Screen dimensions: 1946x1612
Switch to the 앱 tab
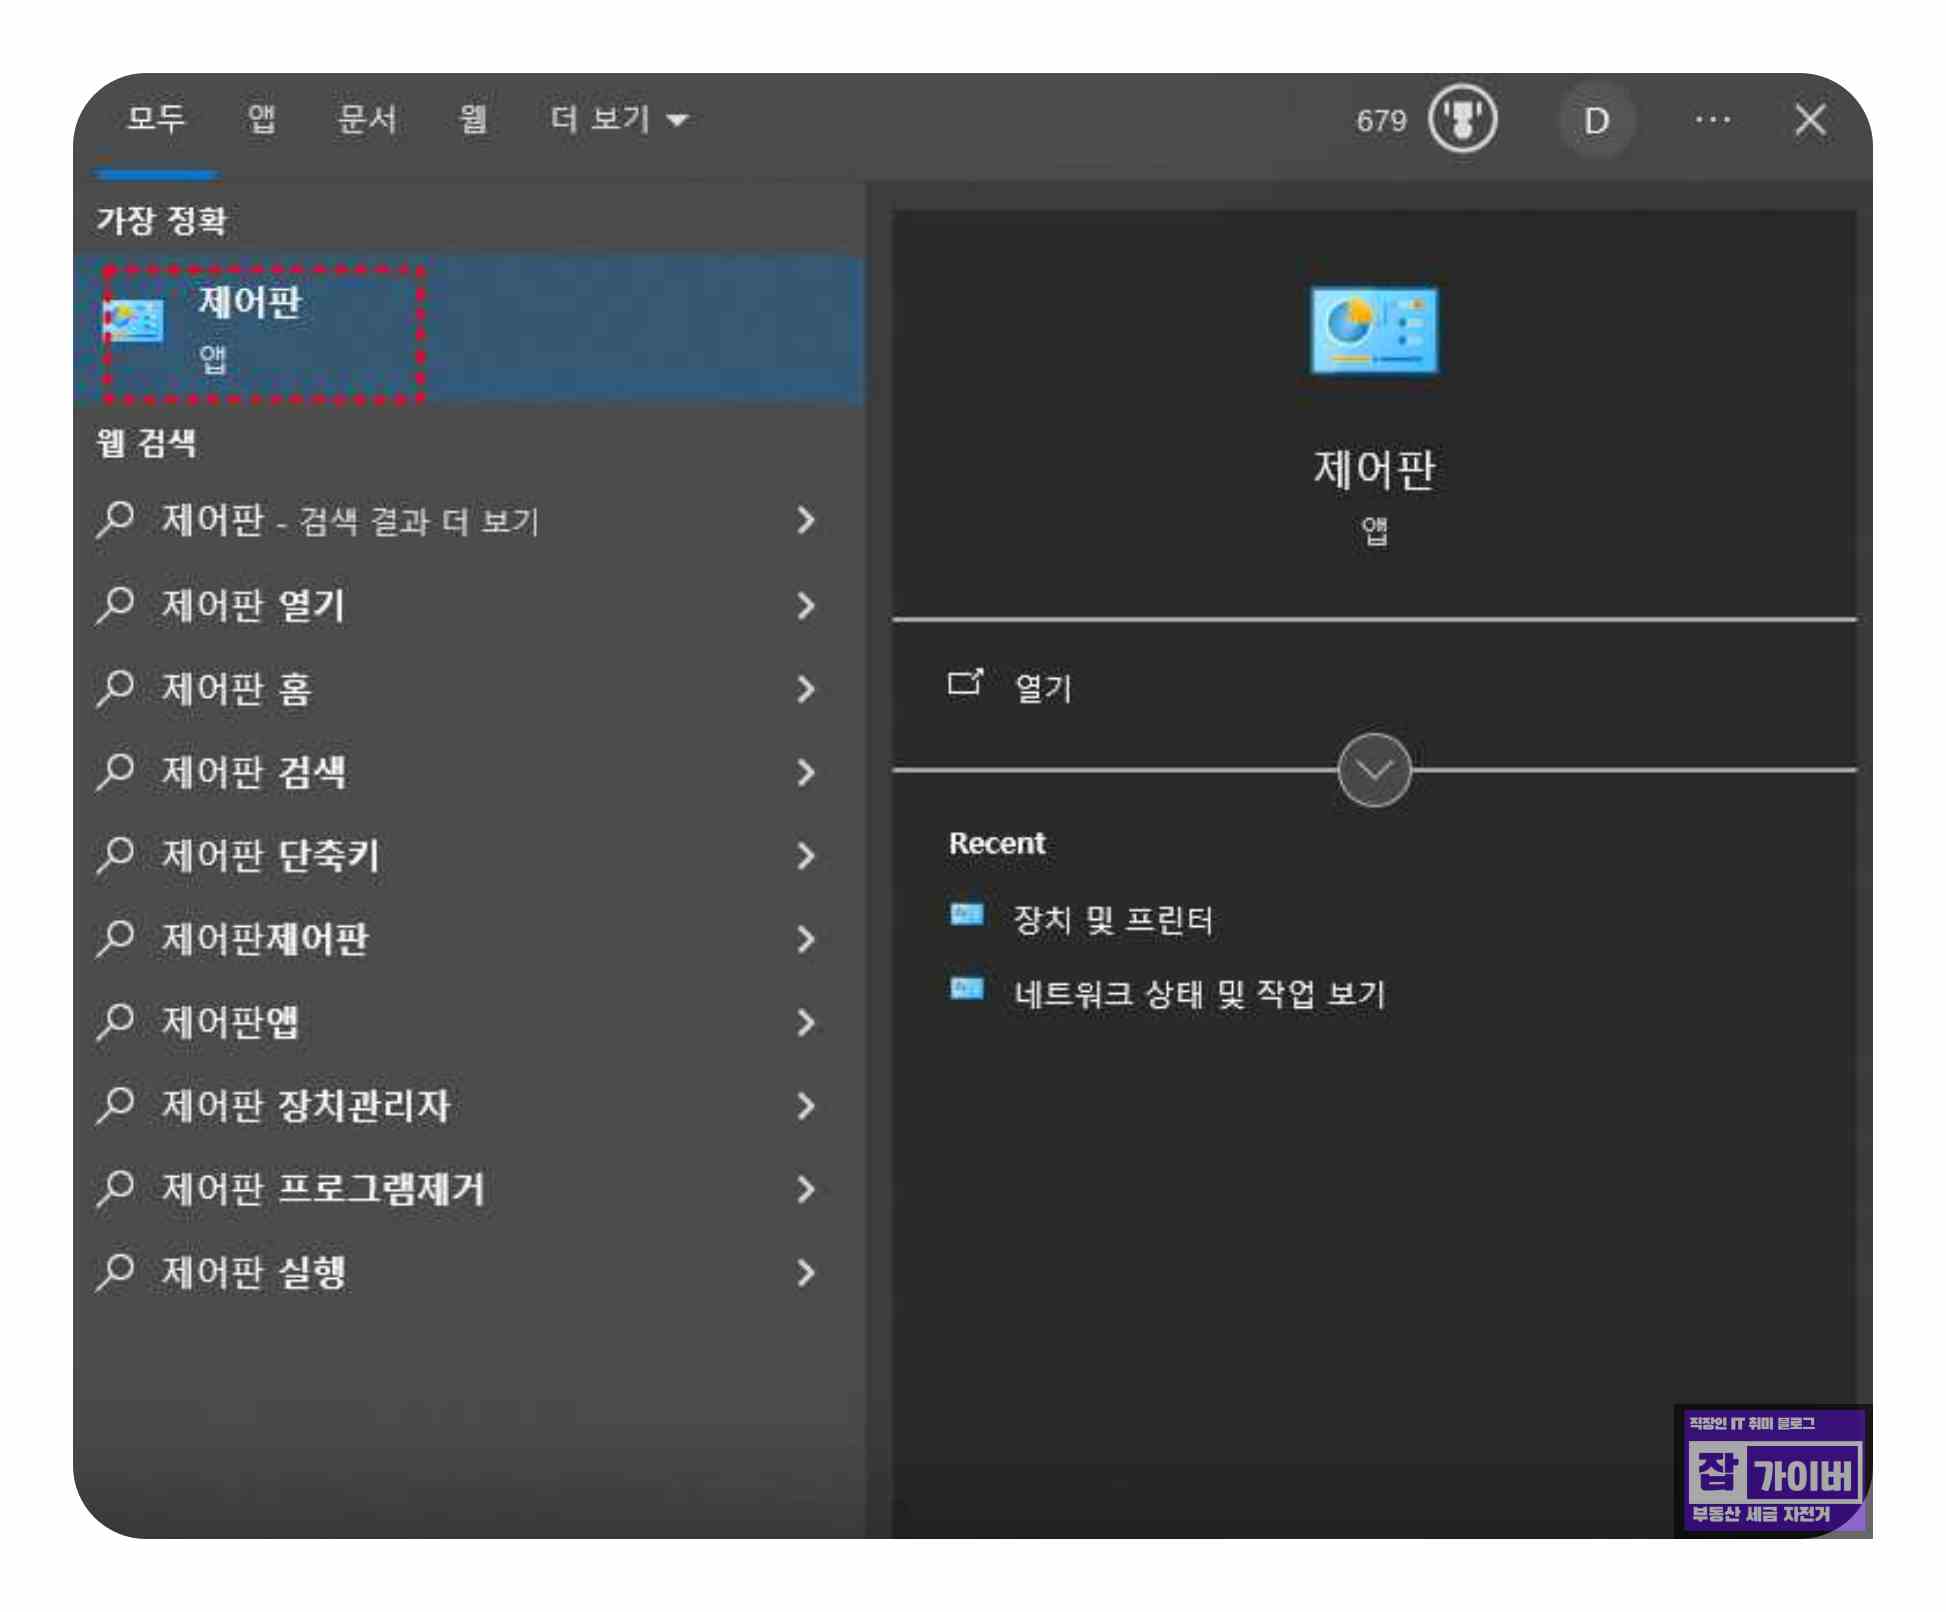tap(261, 120)
